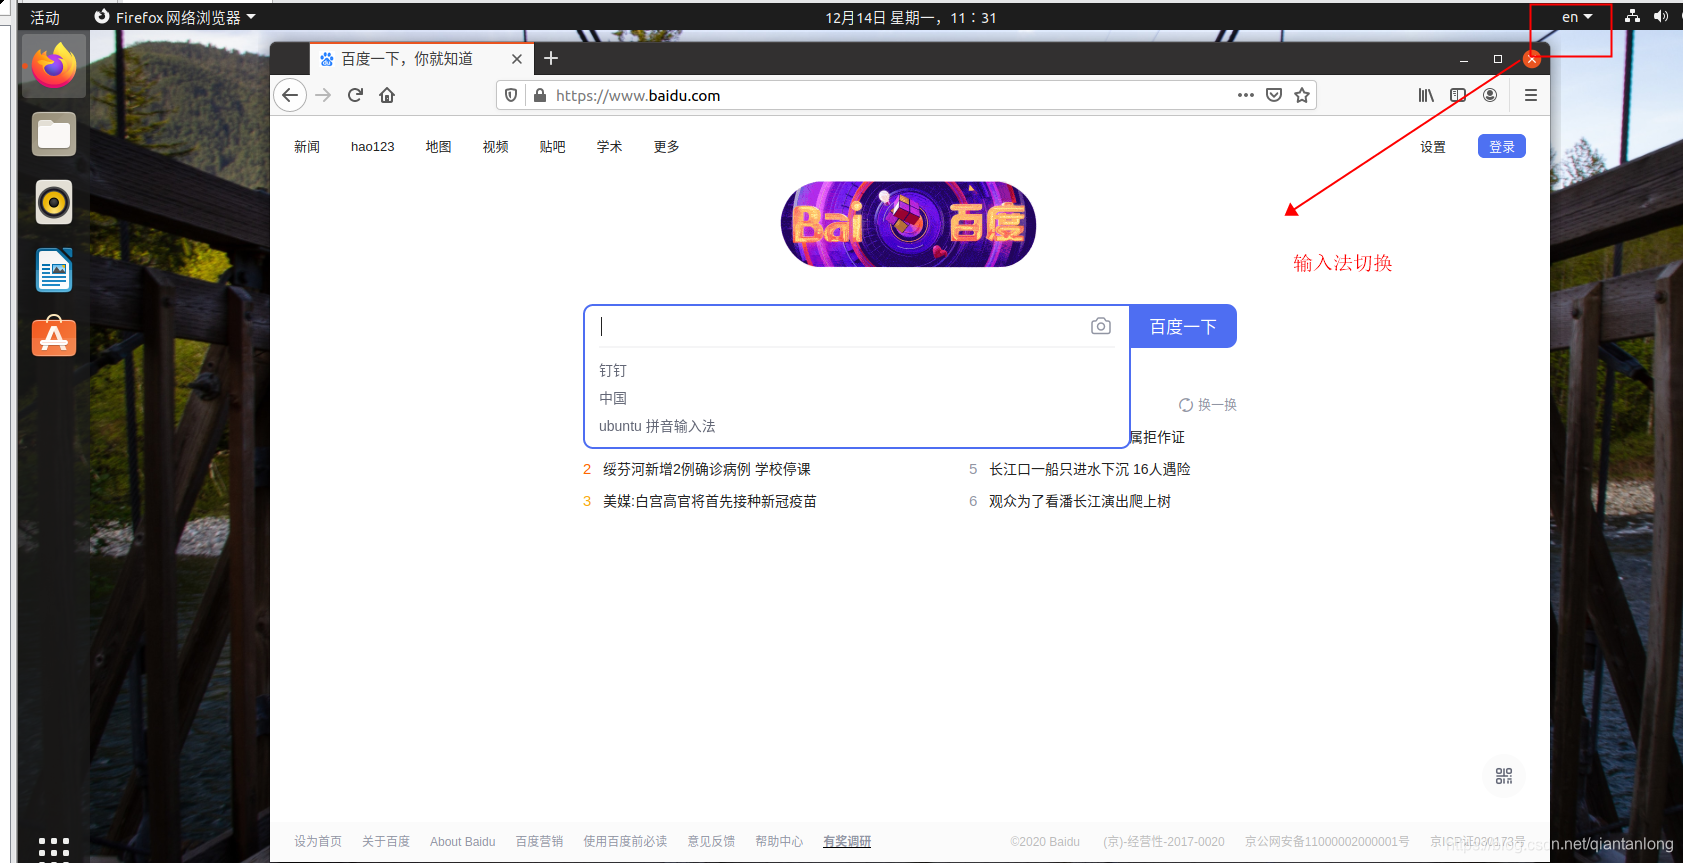Click footer link 帮助中心
The height and width of the screenshot is (863, 1683).
click(779, 841)
